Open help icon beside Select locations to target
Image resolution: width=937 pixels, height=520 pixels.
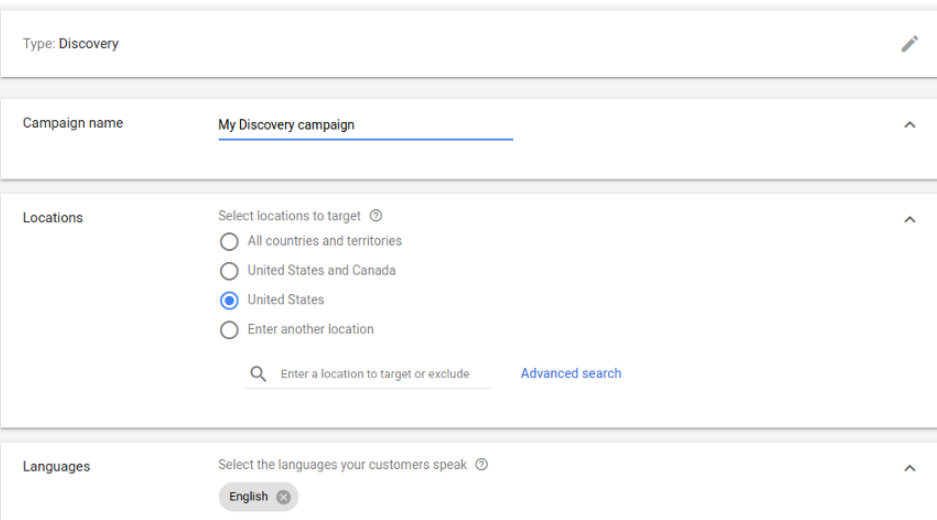coord(376,216)
